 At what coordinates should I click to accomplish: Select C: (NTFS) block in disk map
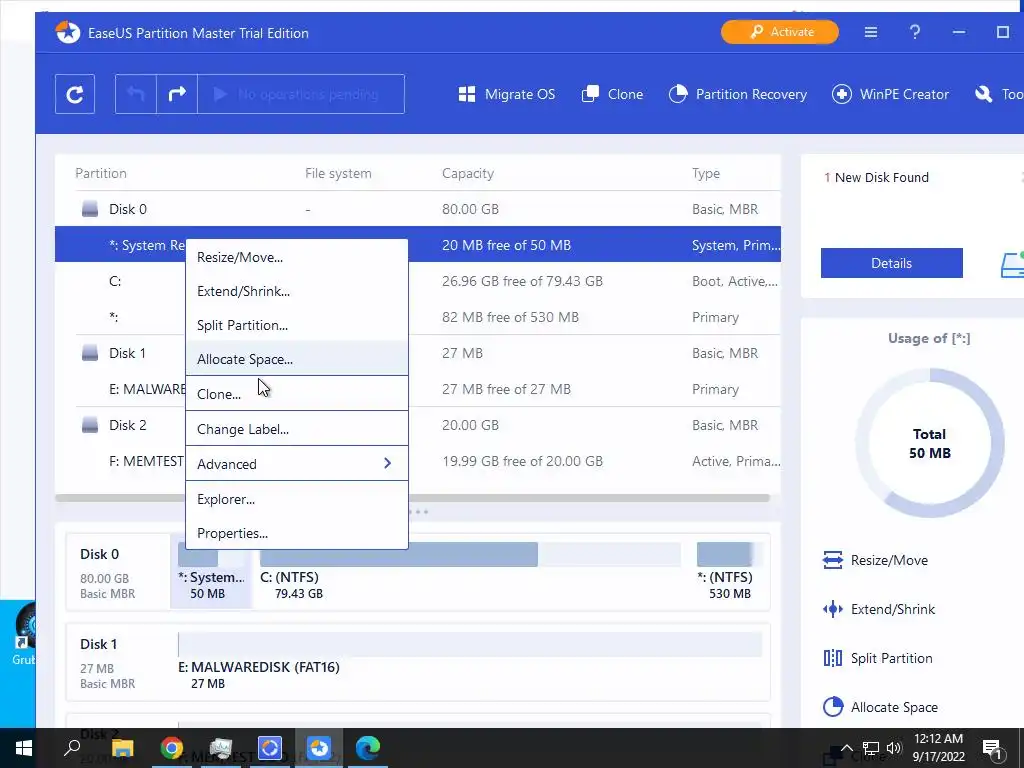(470, 571)
